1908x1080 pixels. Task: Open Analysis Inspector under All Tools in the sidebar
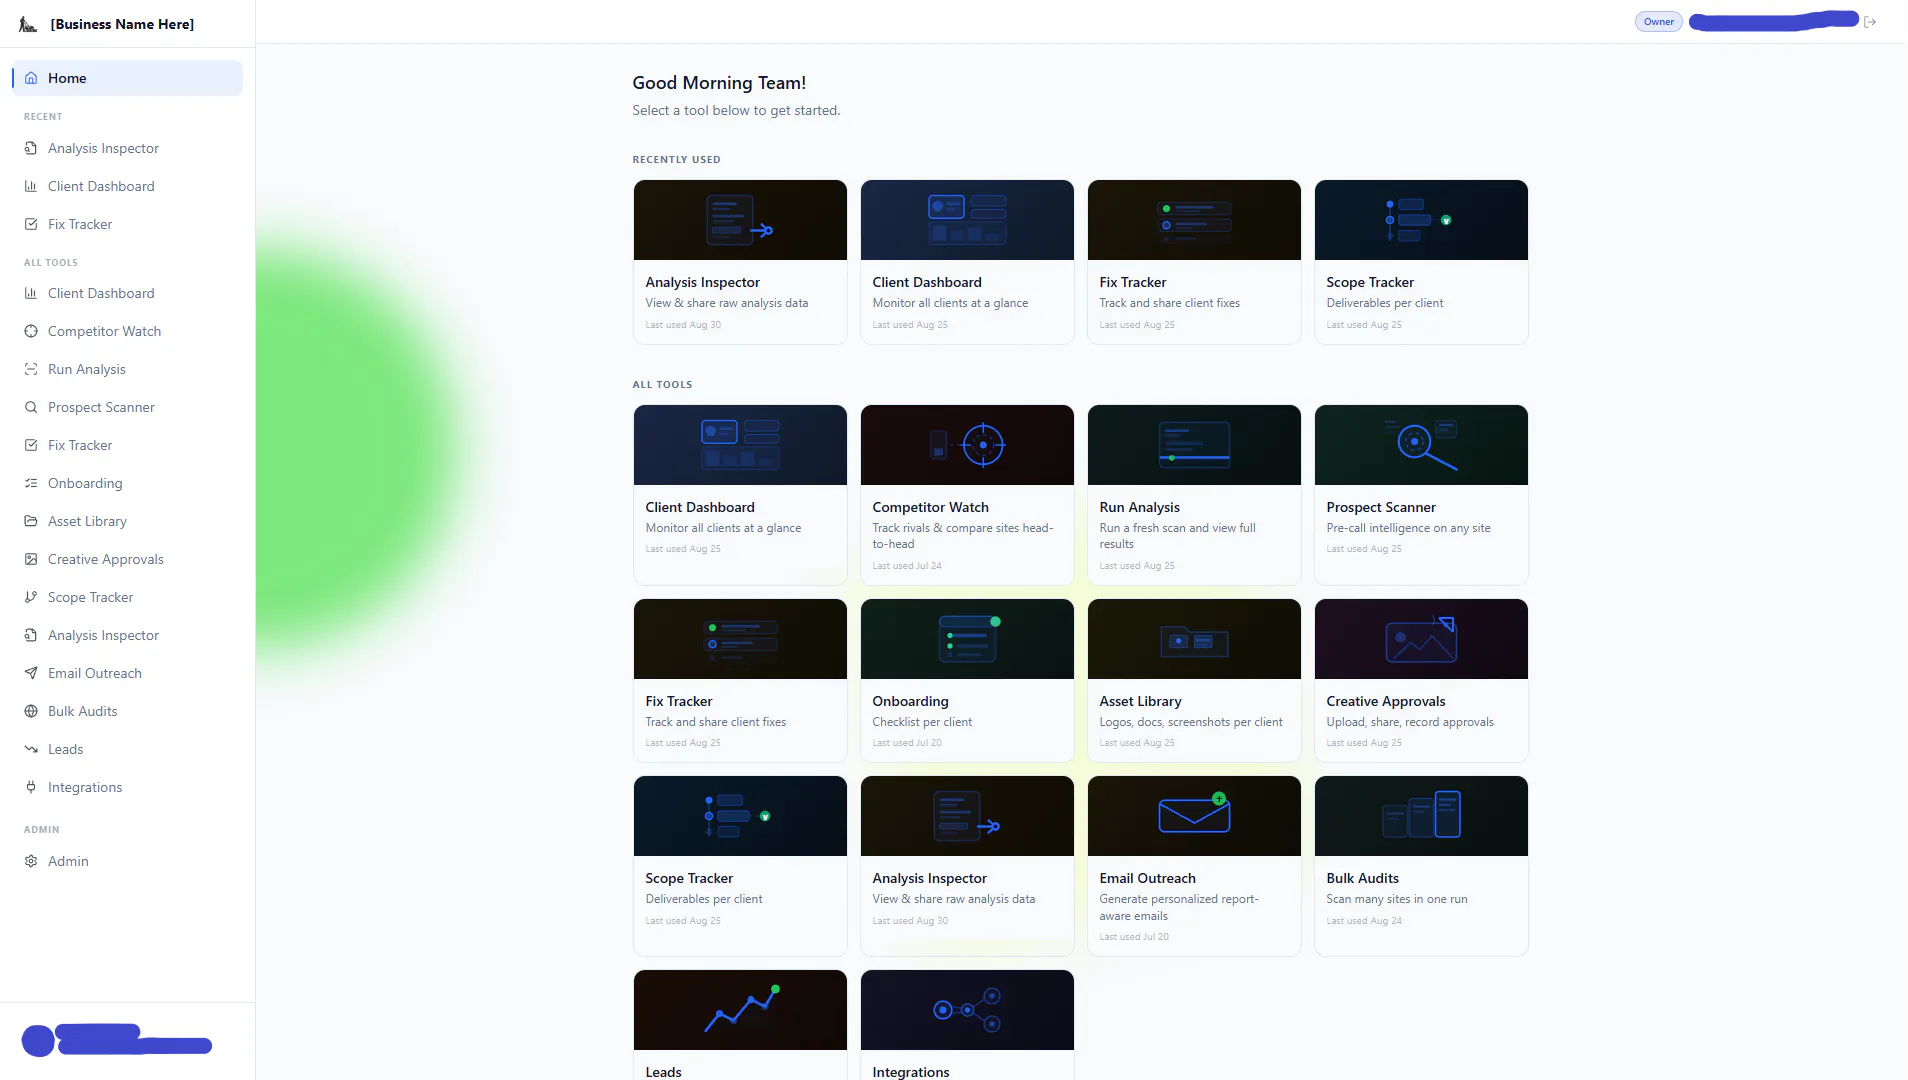point(127,635)
